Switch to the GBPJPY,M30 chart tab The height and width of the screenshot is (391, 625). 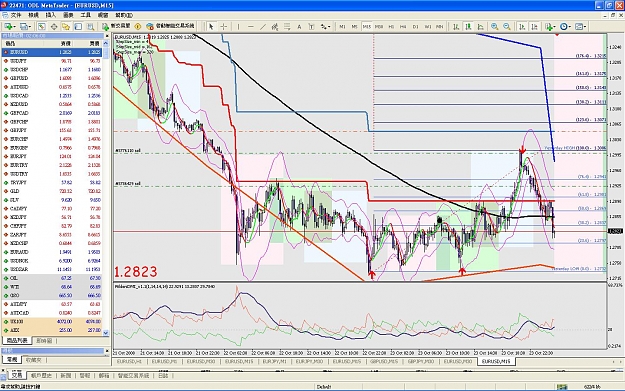tap(421, 362)
